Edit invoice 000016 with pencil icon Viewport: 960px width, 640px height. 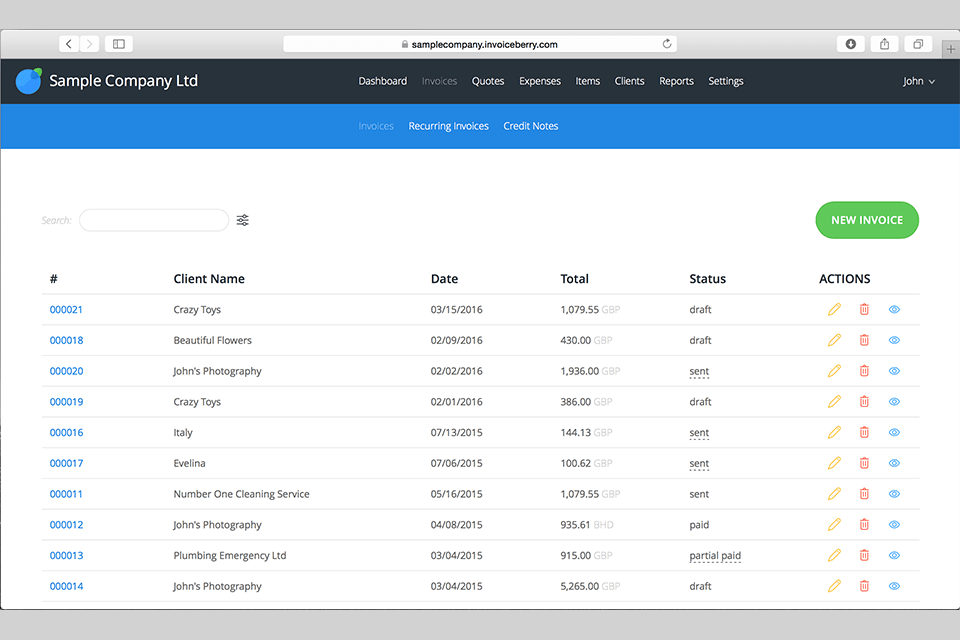(834, 432)
